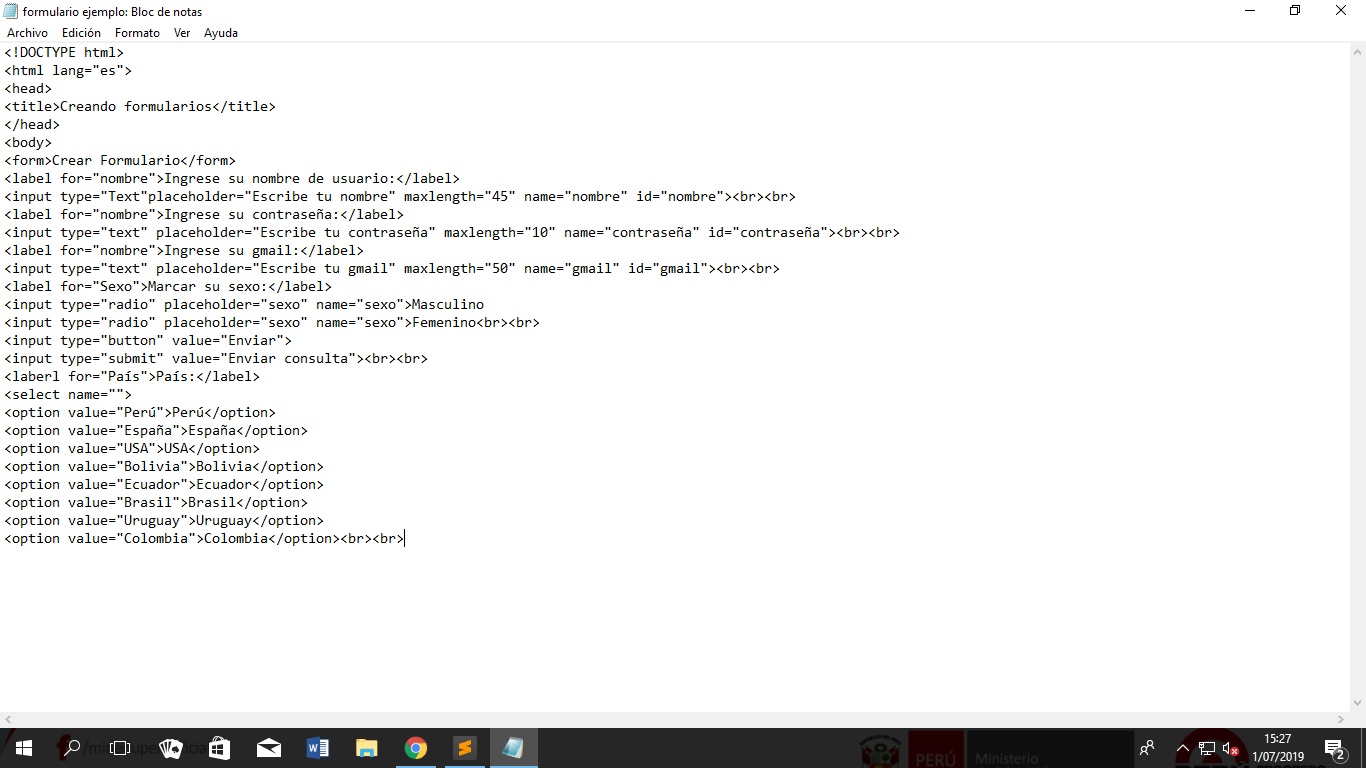Open Microsoft Word from taskbar
1366x768 pixels.
click(318, 748)
